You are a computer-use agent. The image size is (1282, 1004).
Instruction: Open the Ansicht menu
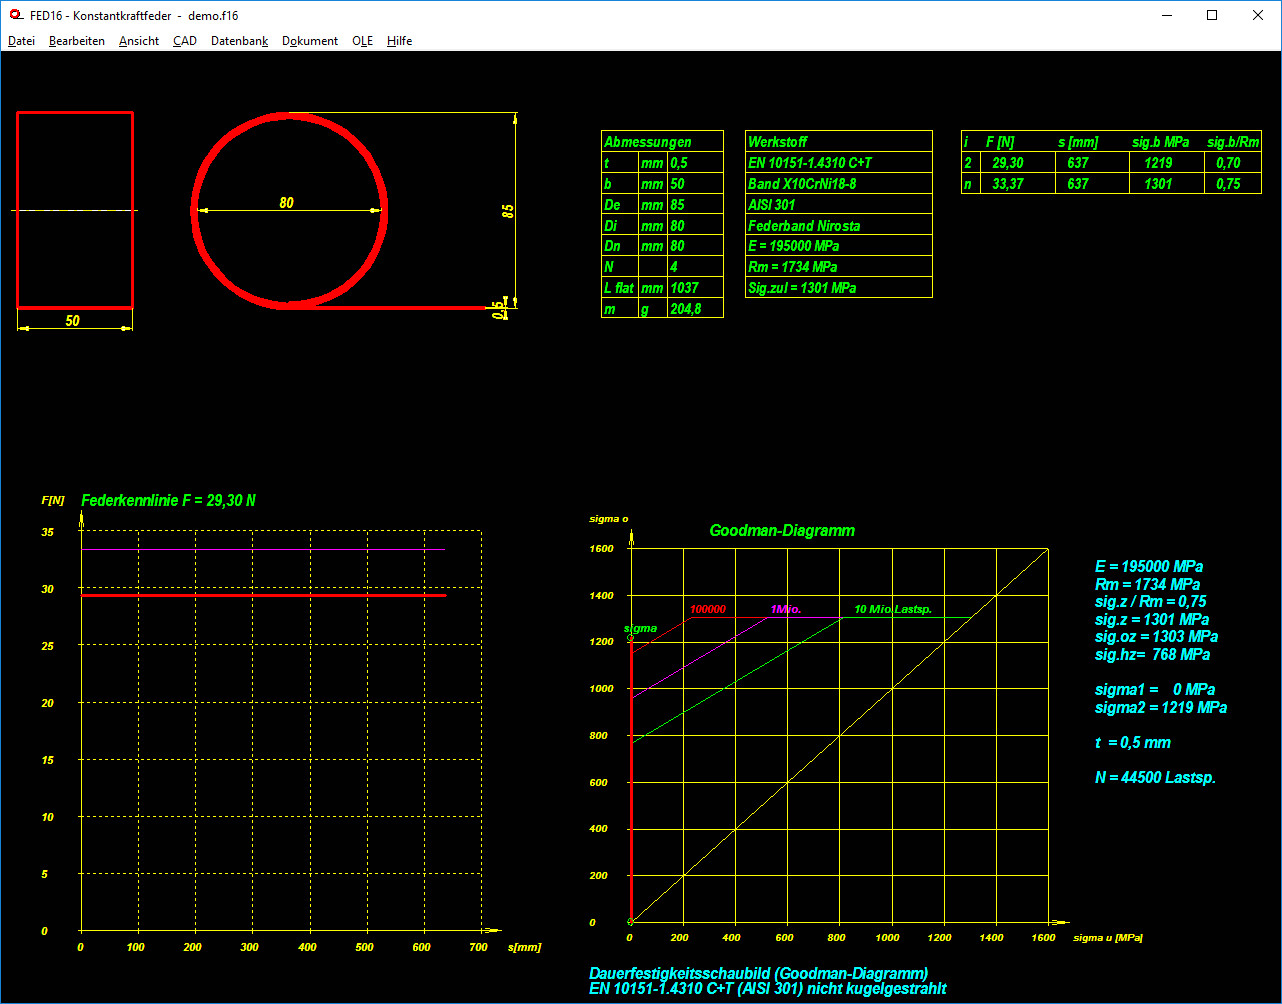[x=139, y=41]
